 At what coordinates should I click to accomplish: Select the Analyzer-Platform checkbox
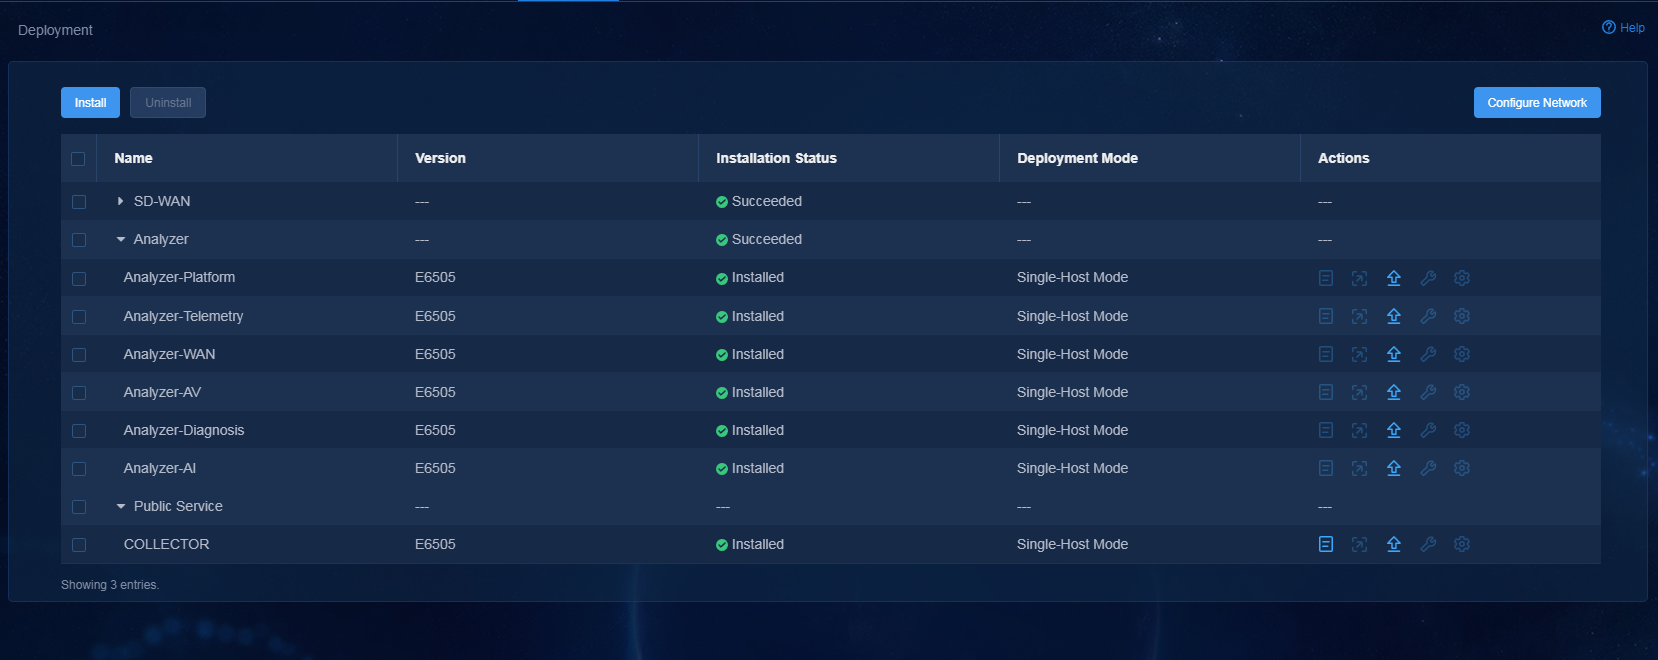click(x=79, y=279)
